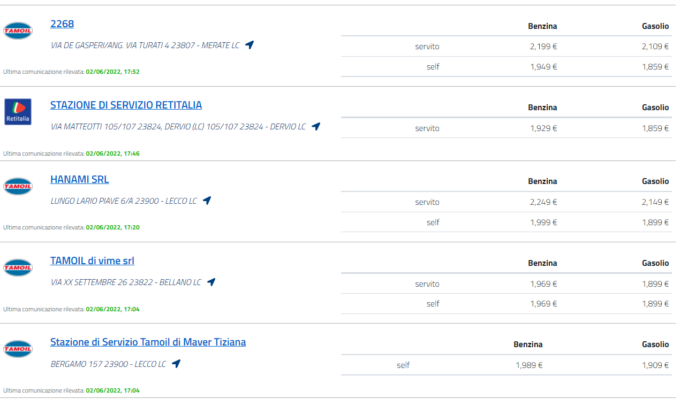Viewport: 680px width, 399px height.
Task: Click Retitalia servito Gasolio price 1,859 €
Action: click(x=655, y=128)
